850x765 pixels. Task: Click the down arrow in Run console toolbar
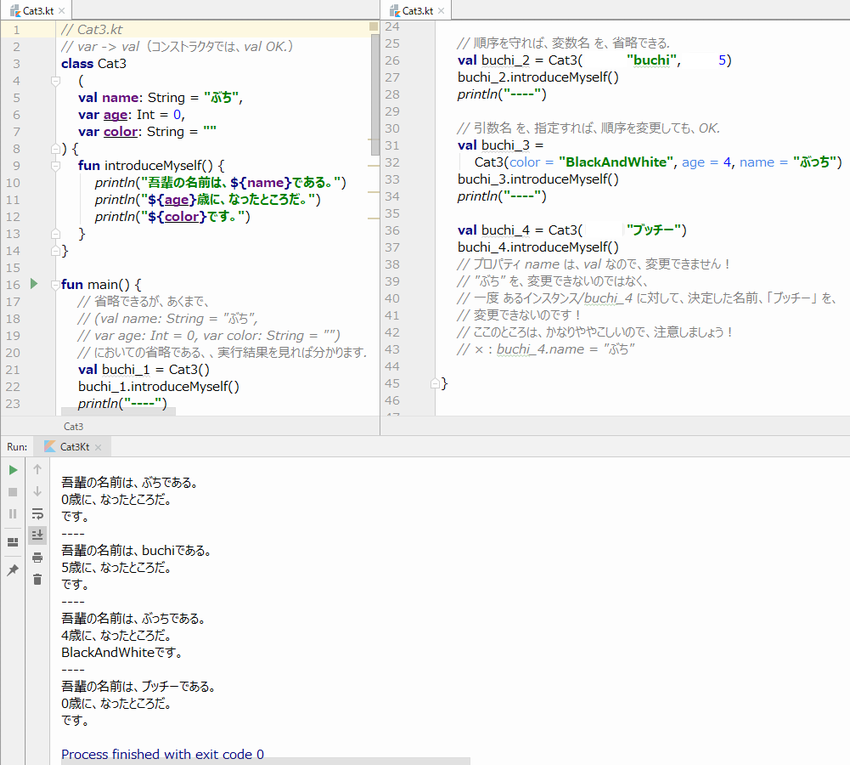click(x=37, y=491)
